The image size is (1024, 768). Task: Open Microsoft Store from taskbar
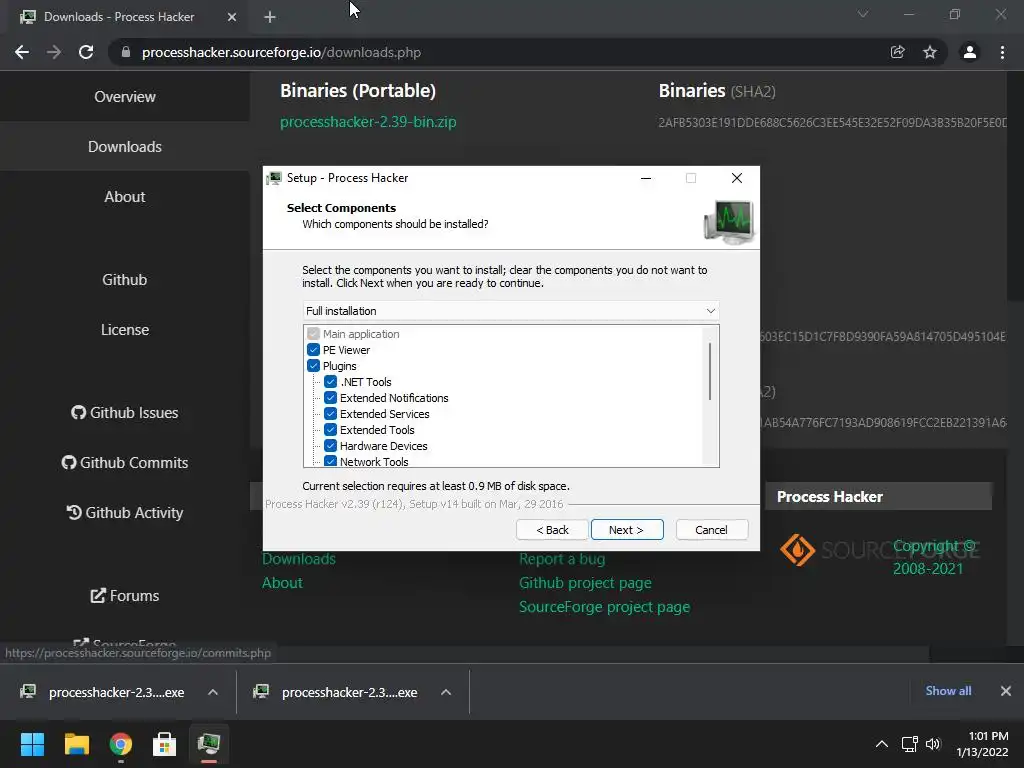(165, 744)
